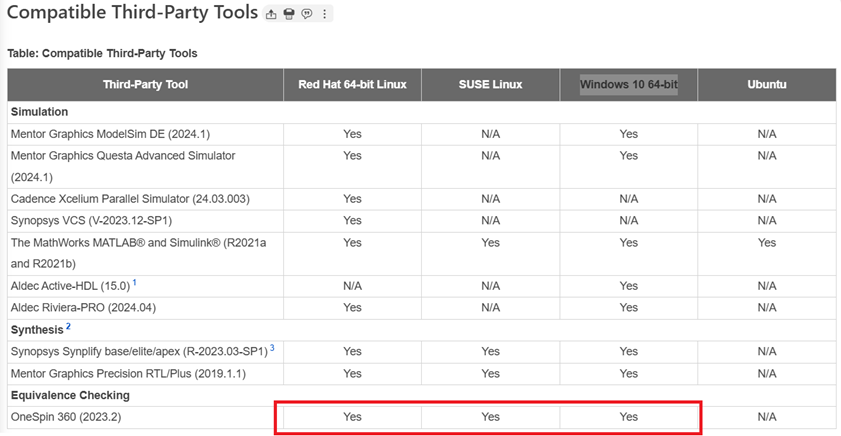Open footnote 1 next to Aldec Active-HDL
Viewport: 841px width, 436px height.
click(134, 282)
